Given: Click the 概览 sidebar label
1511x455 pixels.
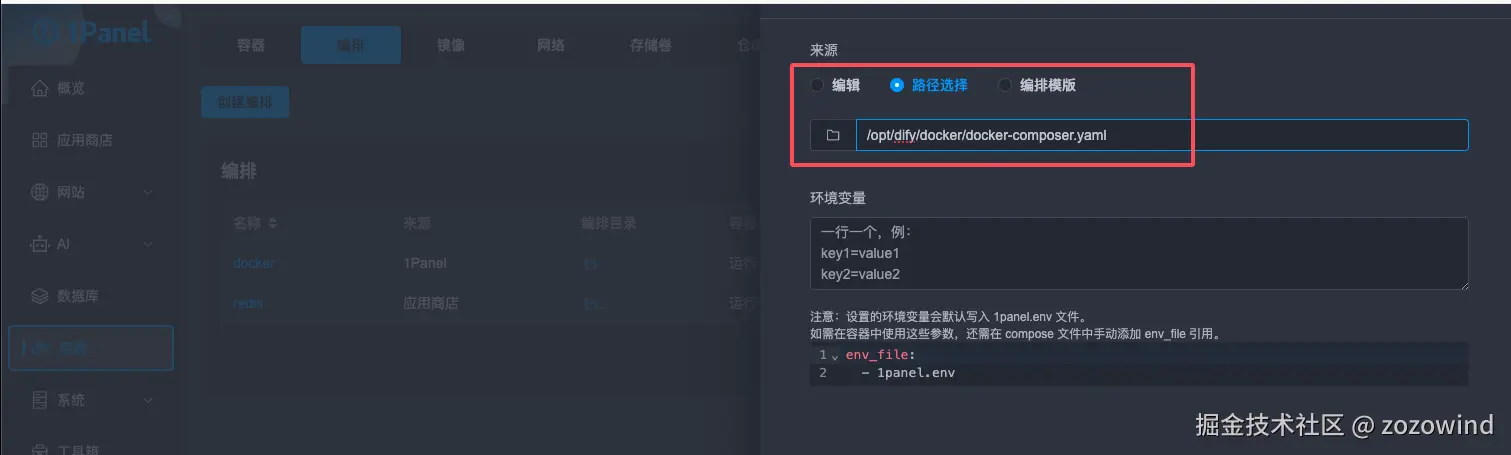Looking at the screenshot, I should [x=71, y=88].
